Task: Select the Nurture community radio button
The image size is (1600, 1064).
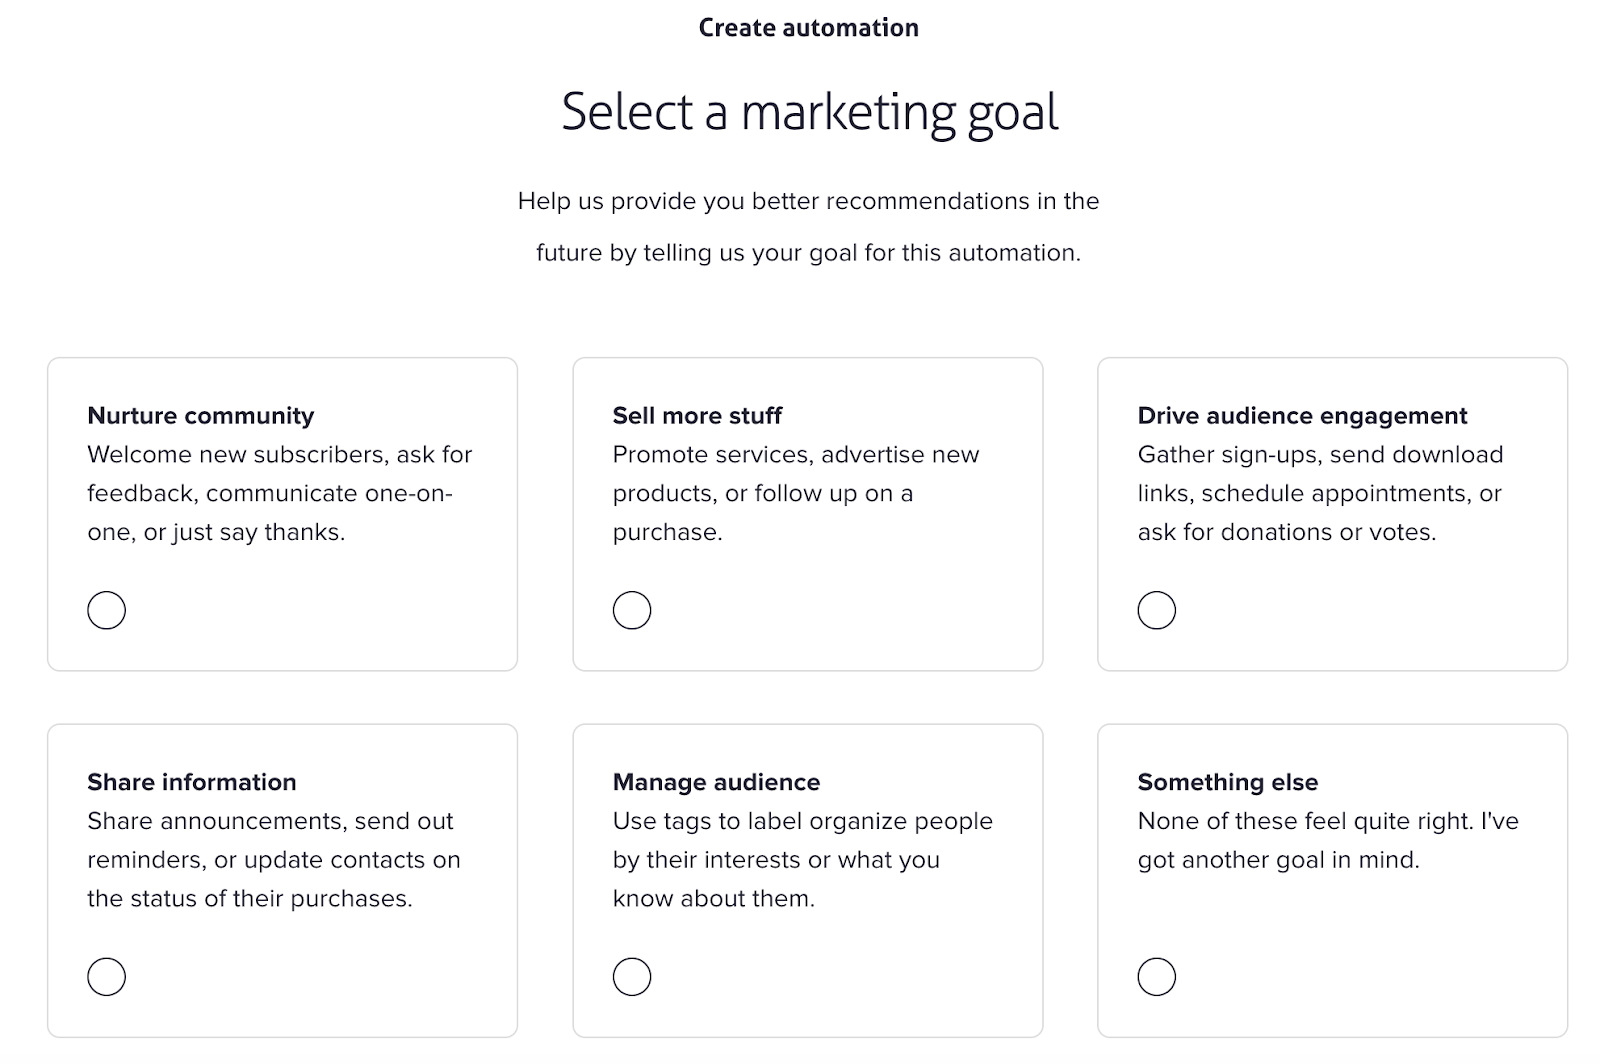Action: (106, 610)
